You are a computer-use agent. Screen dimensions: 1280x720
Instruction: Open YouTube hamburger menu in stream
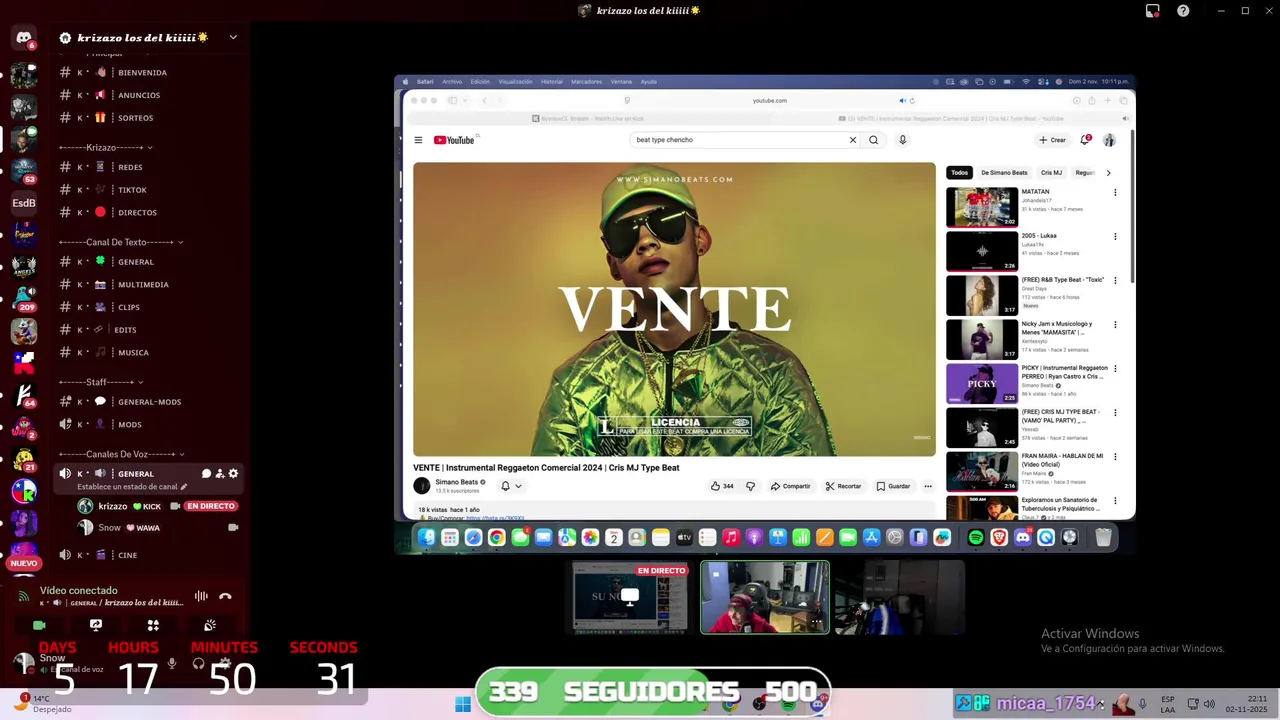(x=418, y=140)
